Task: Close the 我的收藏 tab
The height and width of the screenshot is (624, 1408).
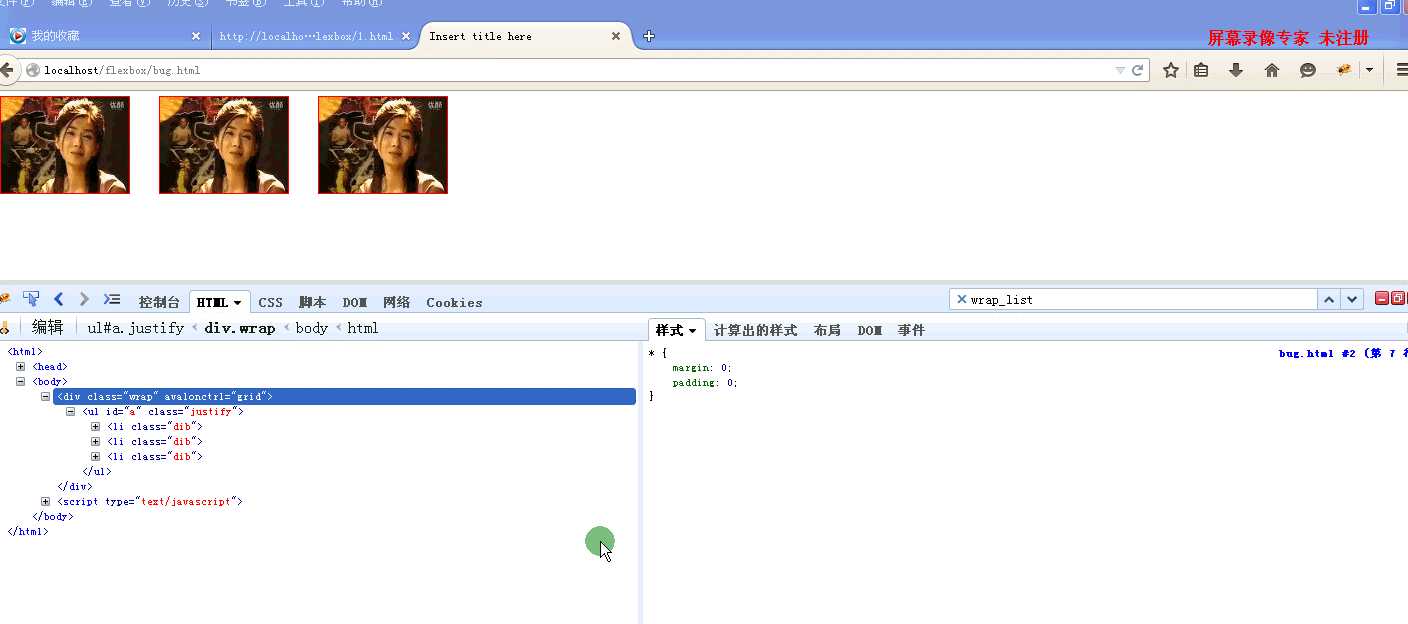Action: tap(196, 36)
